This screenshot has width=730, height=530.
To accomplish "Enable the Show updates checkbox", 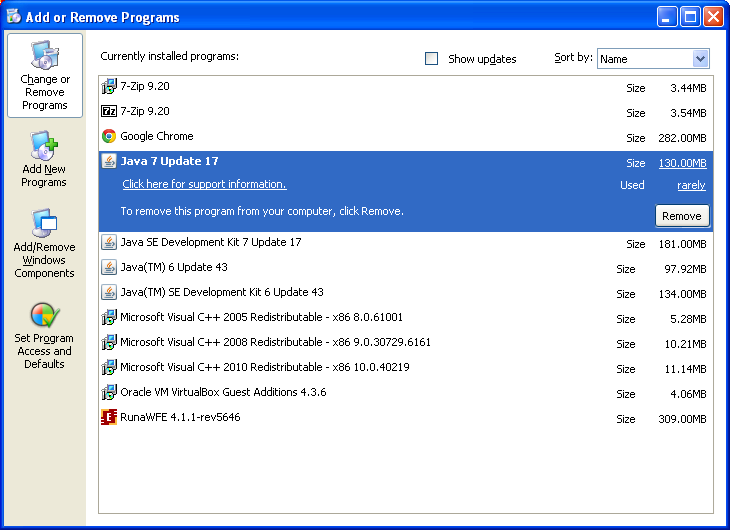I will 432,59.
